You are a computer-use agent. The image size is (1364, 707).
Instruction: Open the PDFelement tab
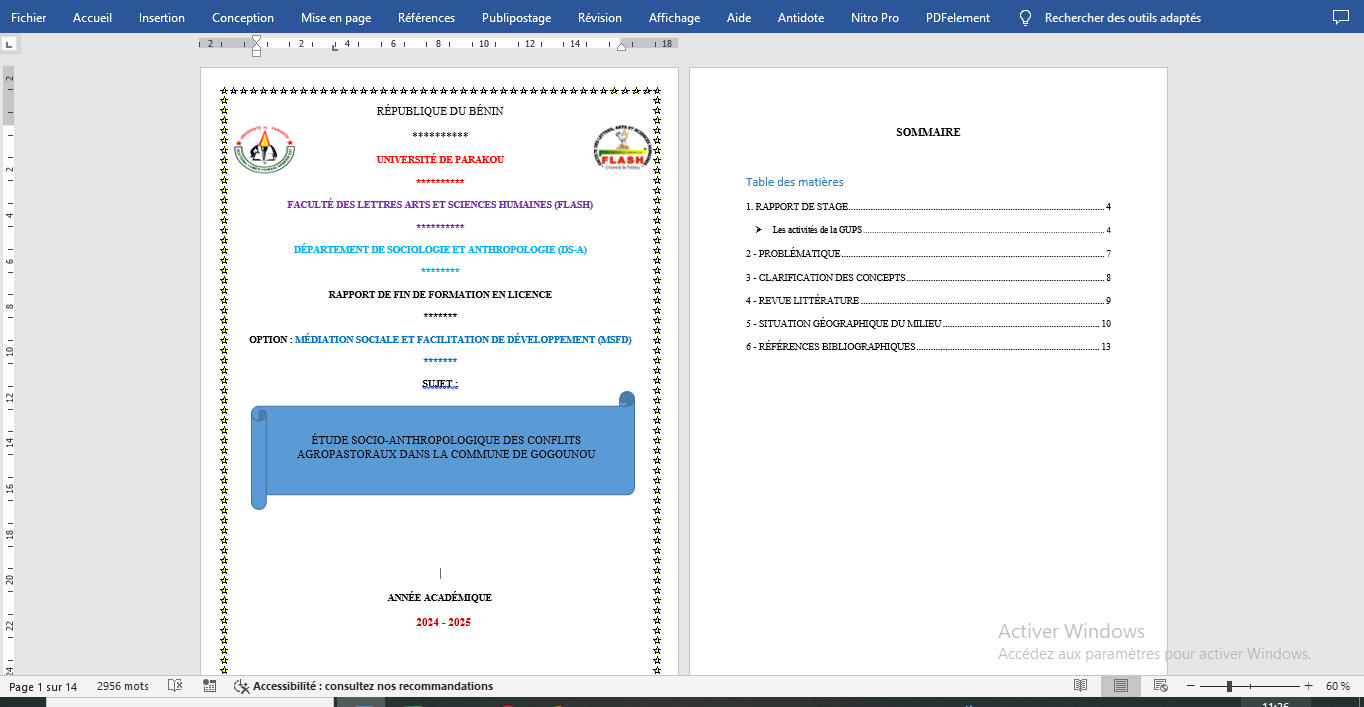pyautogui.click(x=958, y=18)
